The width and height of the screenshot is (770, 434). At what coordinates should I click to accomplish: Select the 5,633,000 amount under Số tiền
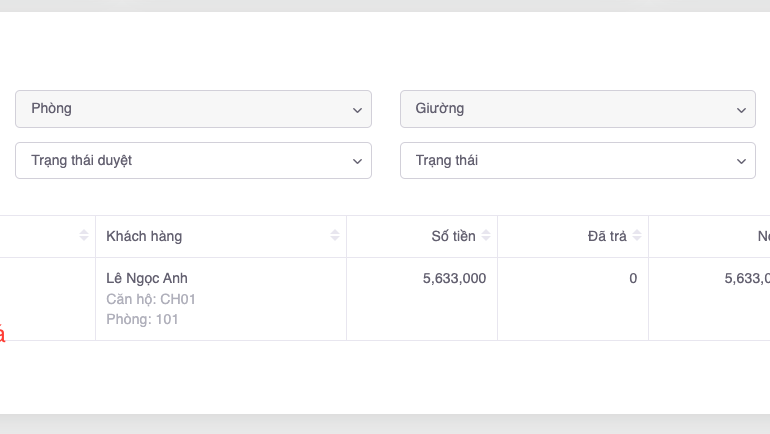click(454, 278)
